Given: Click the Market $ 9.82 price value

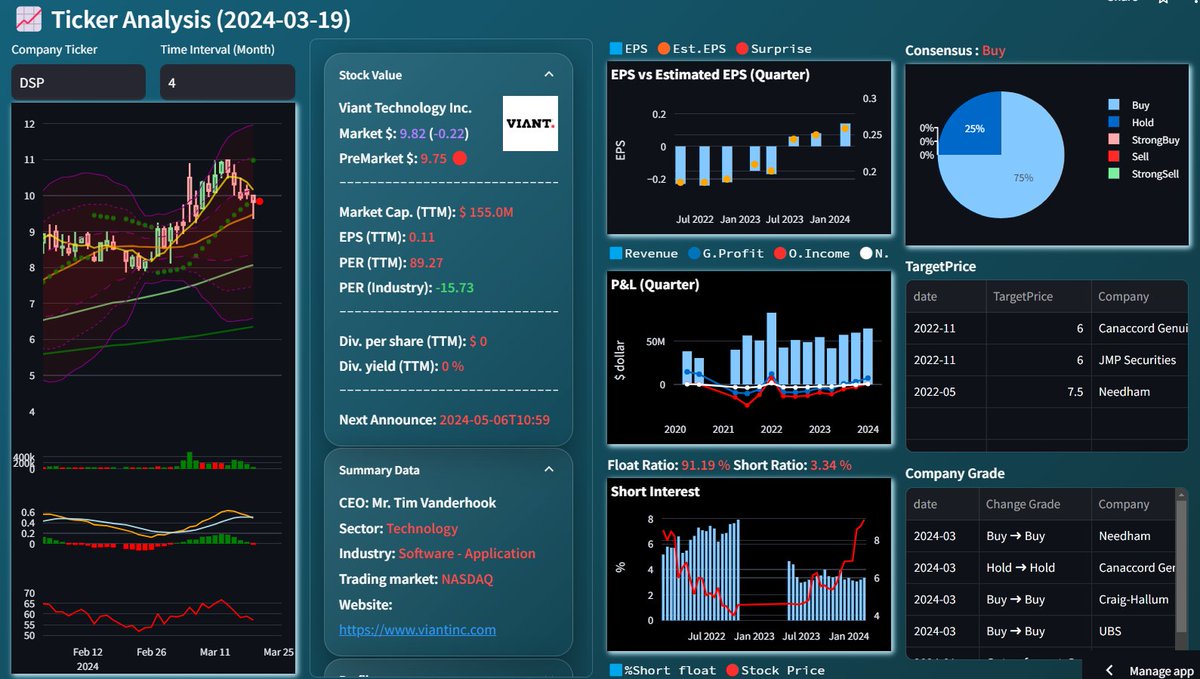Looking at the screenshot, I should click(413, 133).
